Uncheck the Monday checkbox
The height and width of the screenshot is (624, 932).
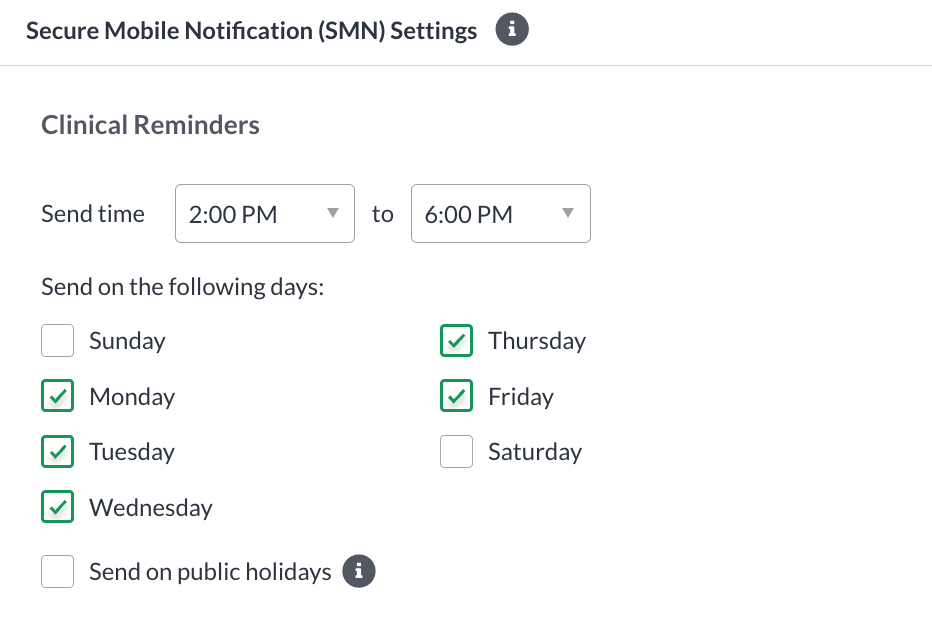point(58,396)
